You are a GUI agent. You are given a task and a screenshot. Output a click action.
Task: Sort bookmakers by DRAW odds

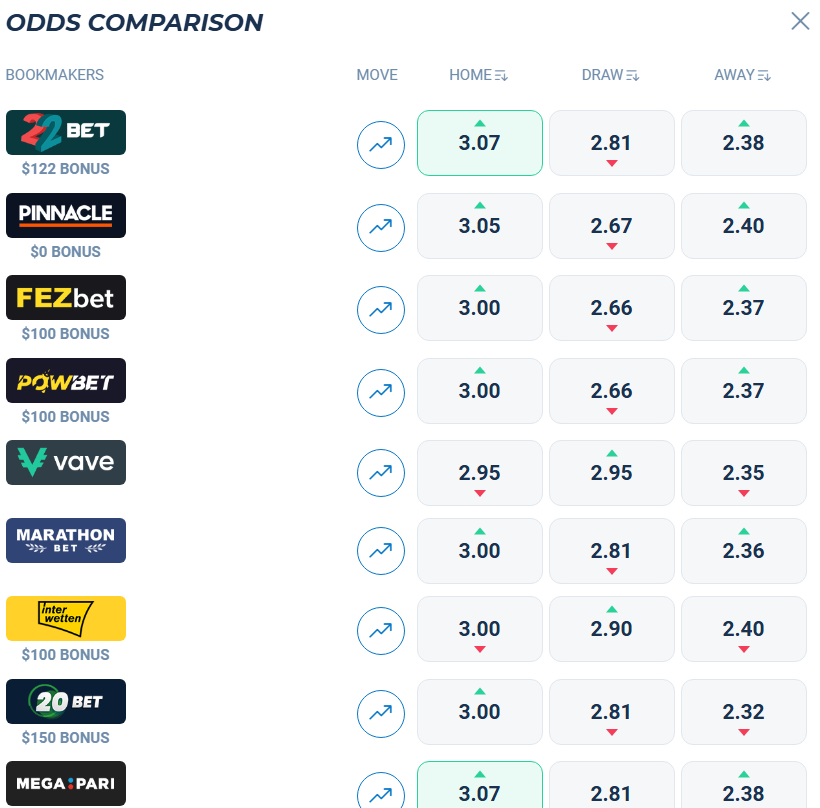610,75
